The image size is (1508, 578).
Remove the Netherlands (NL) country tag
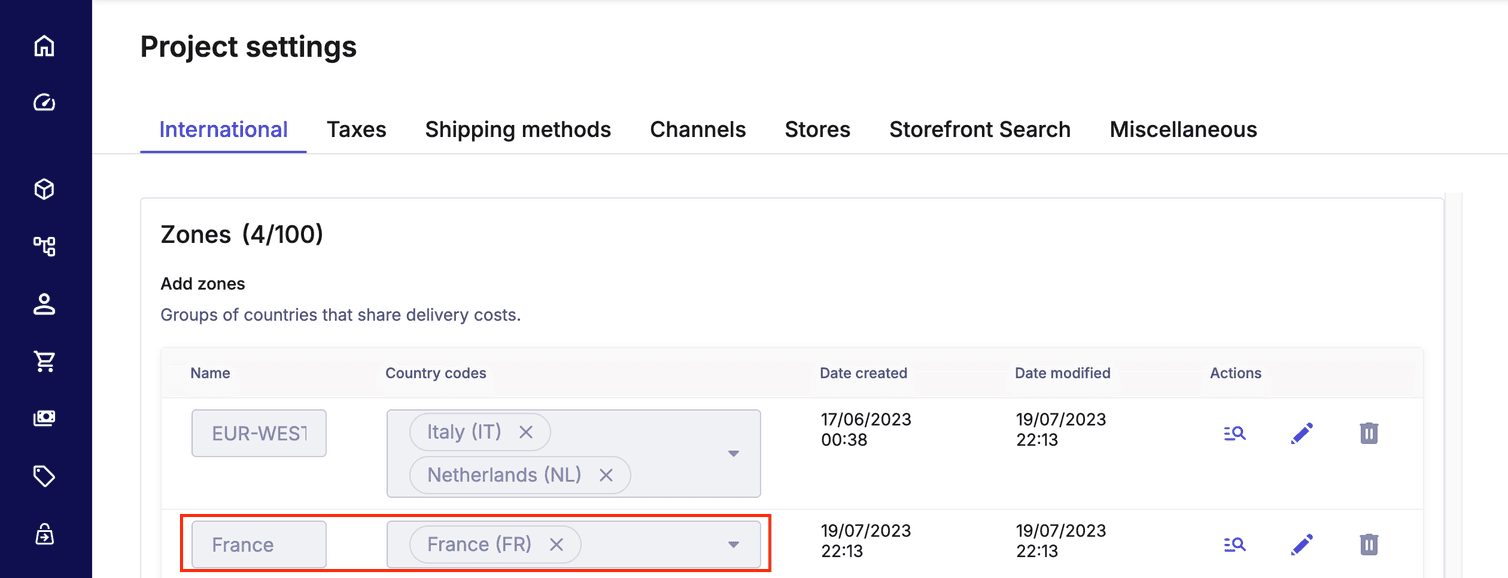coord(605,475)
